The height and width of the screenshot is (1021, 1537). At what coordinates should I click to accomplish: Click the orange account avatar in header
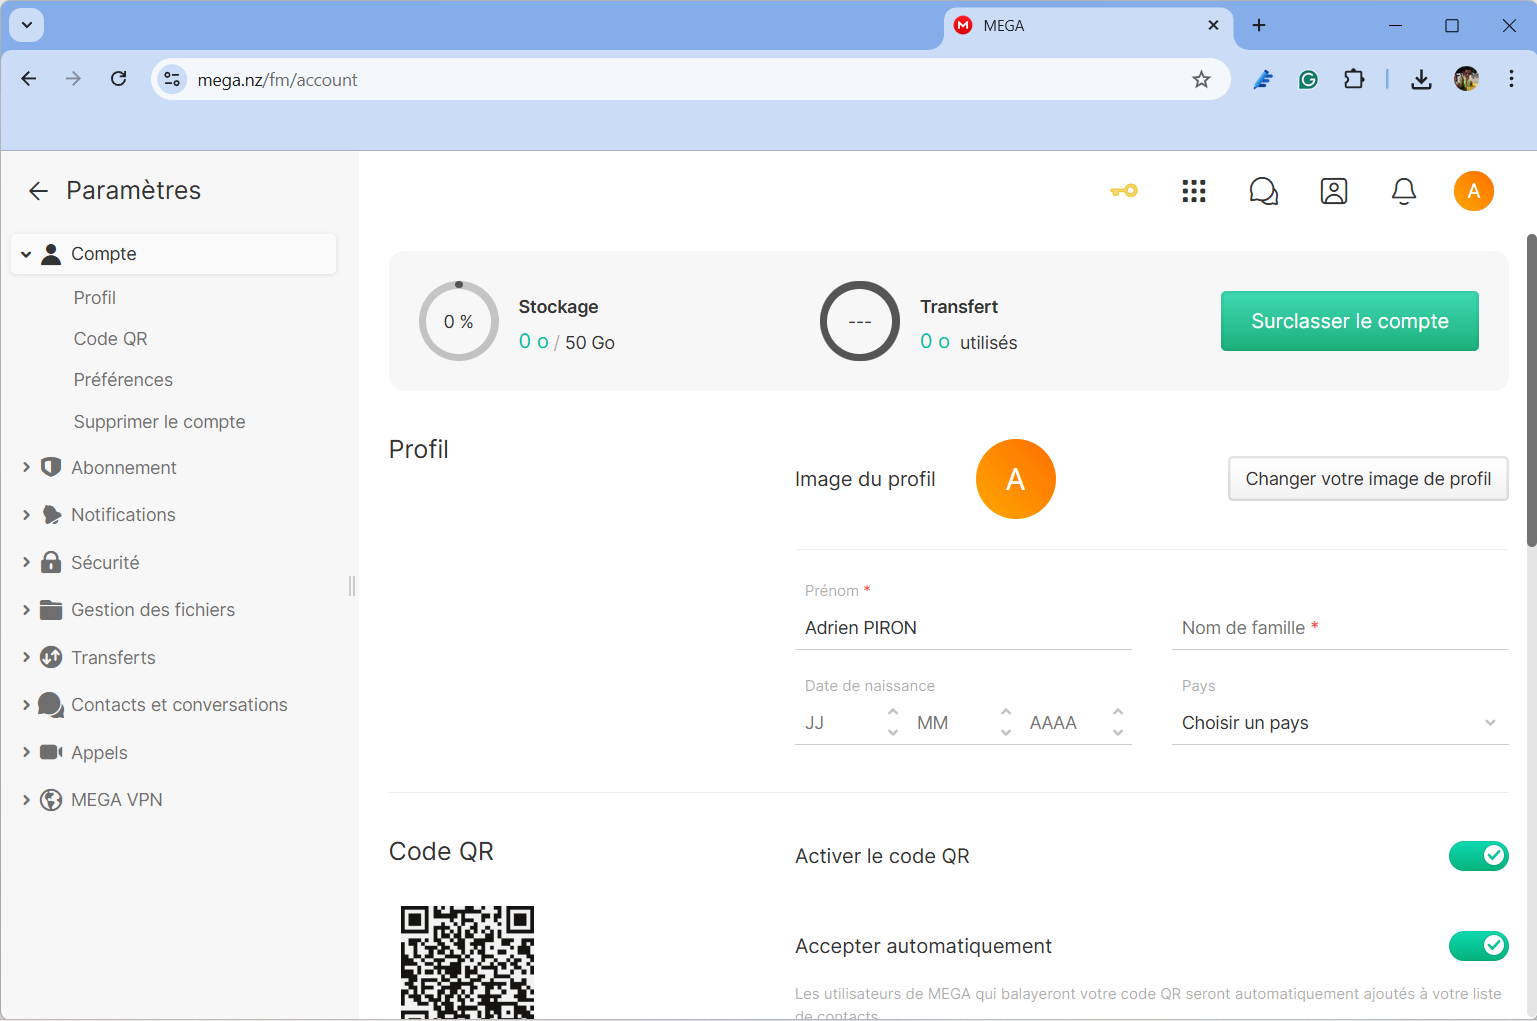tap(1473, 191)
